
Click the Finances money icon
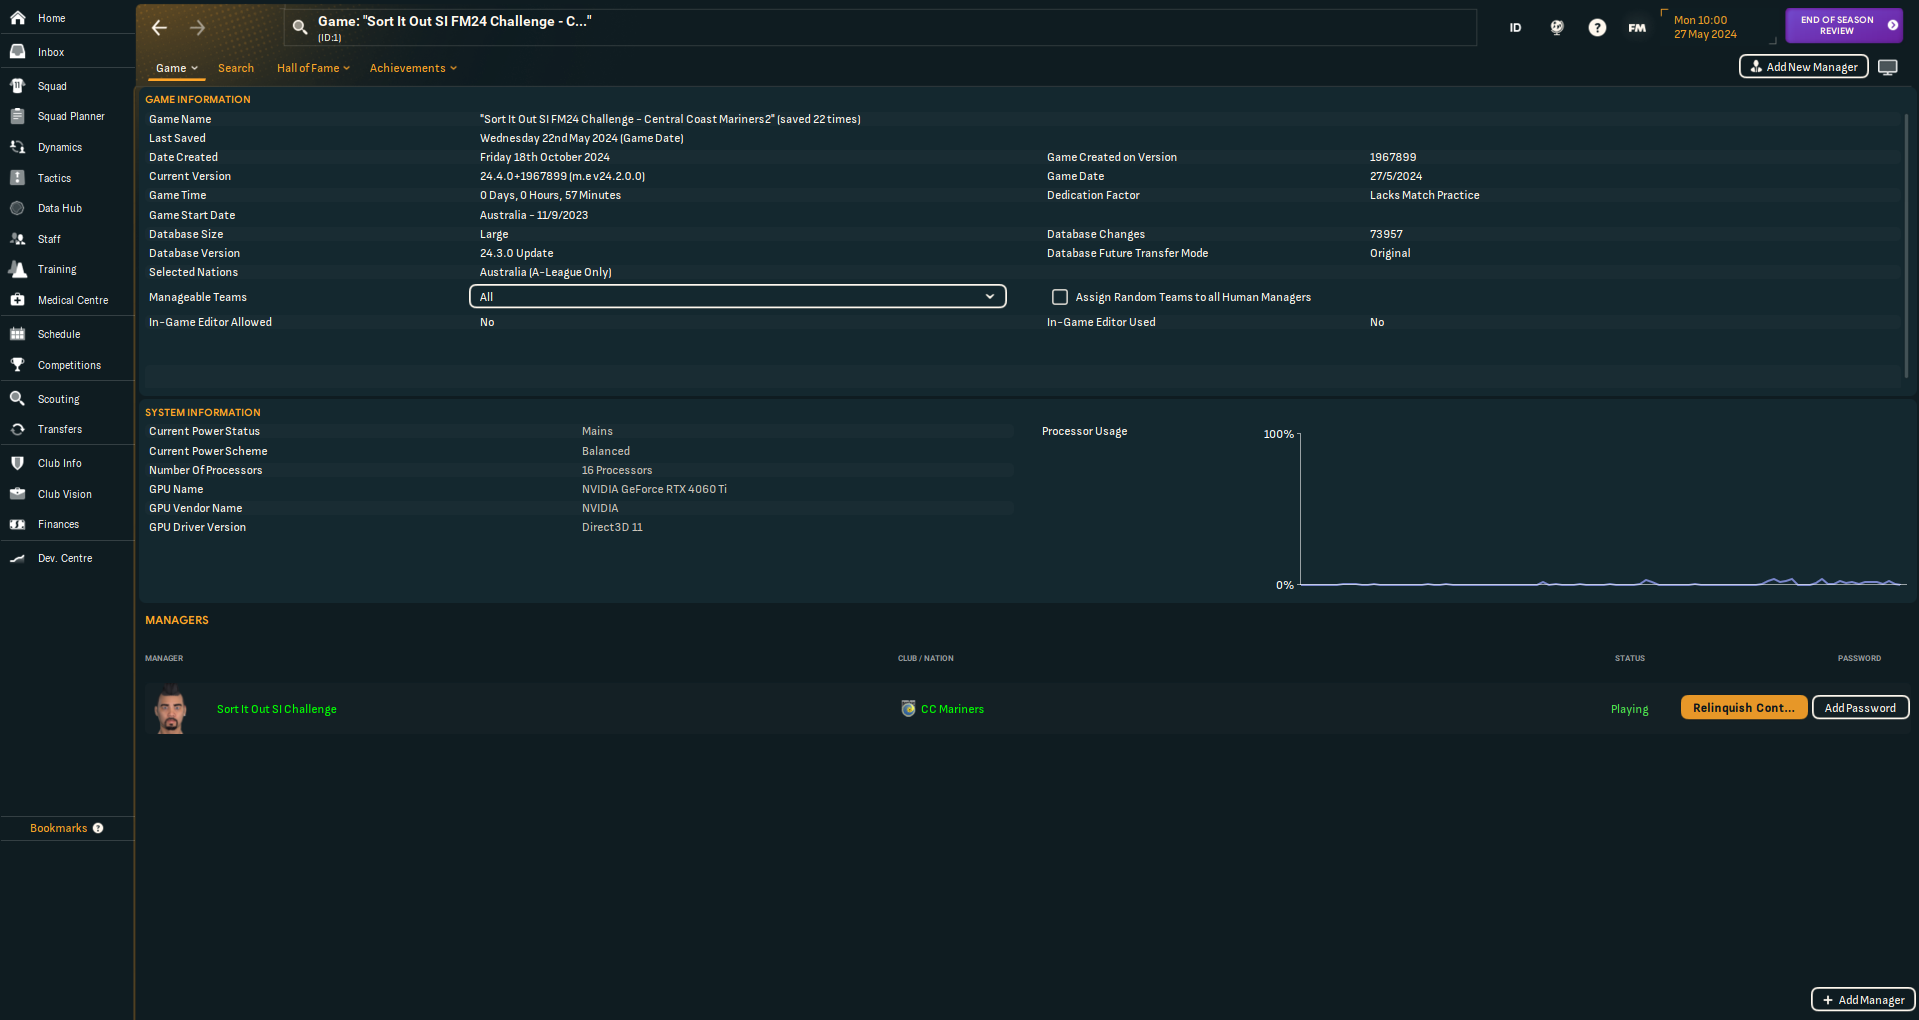(17, 524)
